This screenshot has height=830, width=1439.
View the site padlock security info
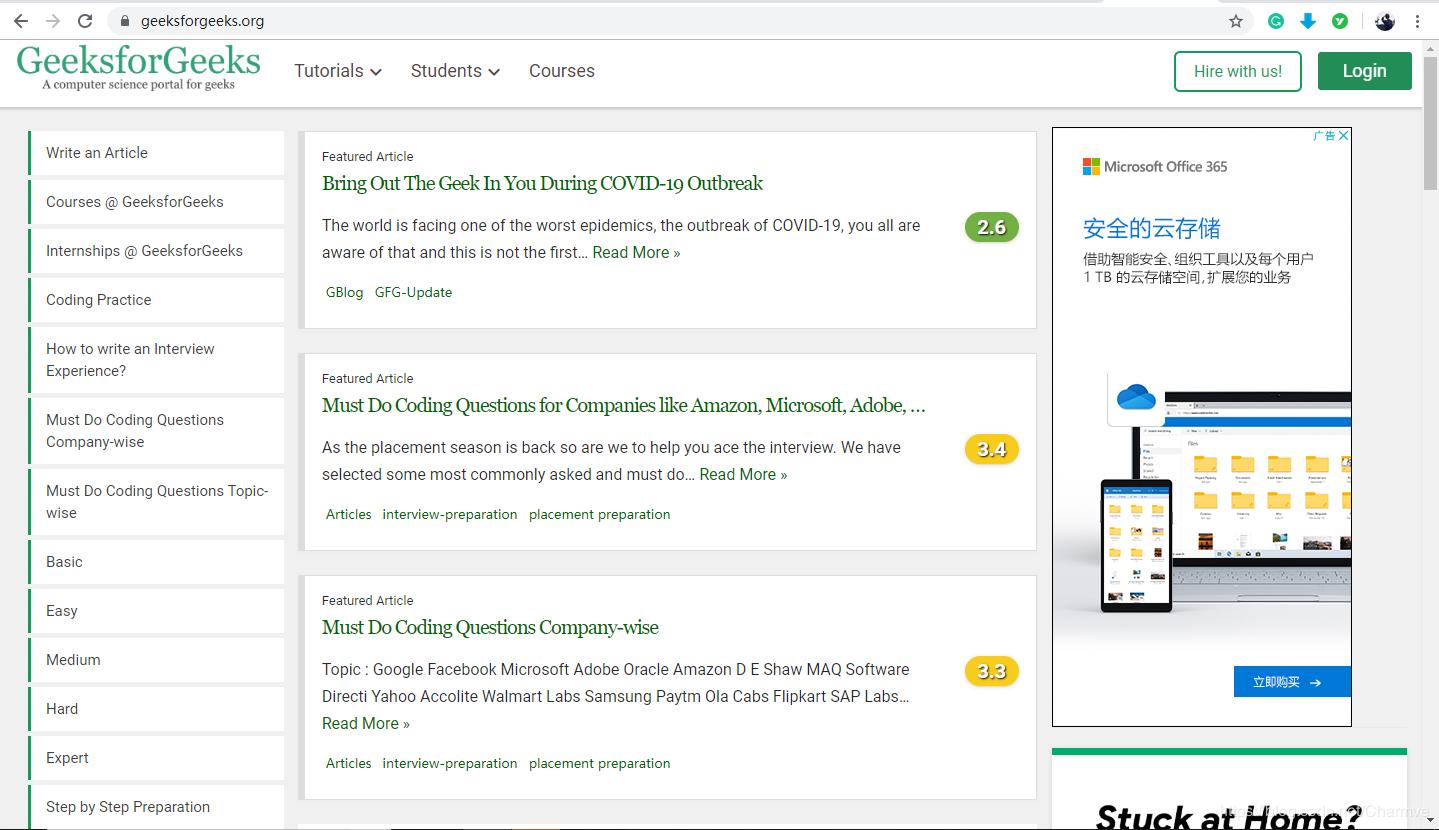125,21
